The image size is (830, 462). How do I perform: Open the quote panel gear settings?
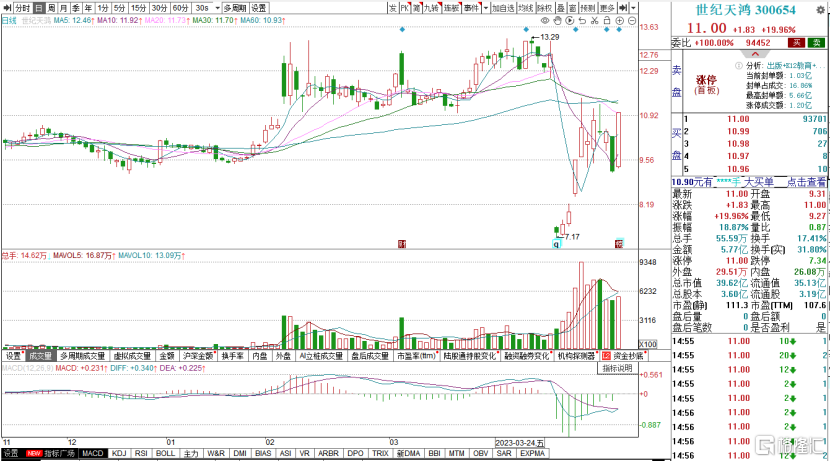(x=820, y=9)
